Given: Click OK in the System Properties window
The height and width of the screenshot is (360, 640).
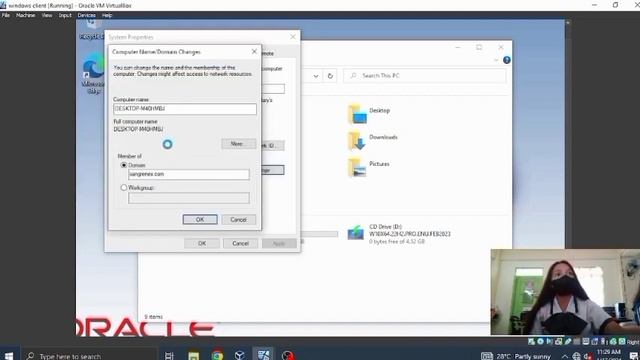Looking at the screenshot, I should [x=202, y=243].
